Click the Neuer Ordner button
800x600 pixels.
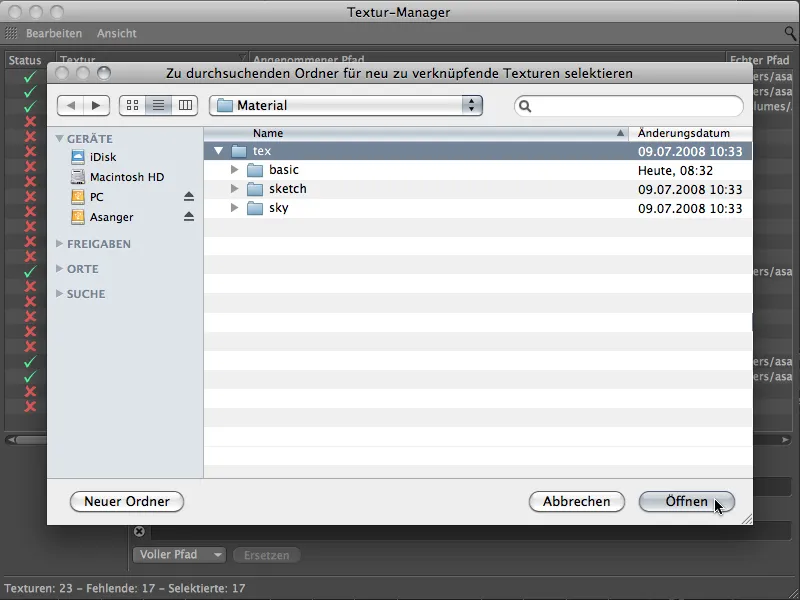pos(127,502)
